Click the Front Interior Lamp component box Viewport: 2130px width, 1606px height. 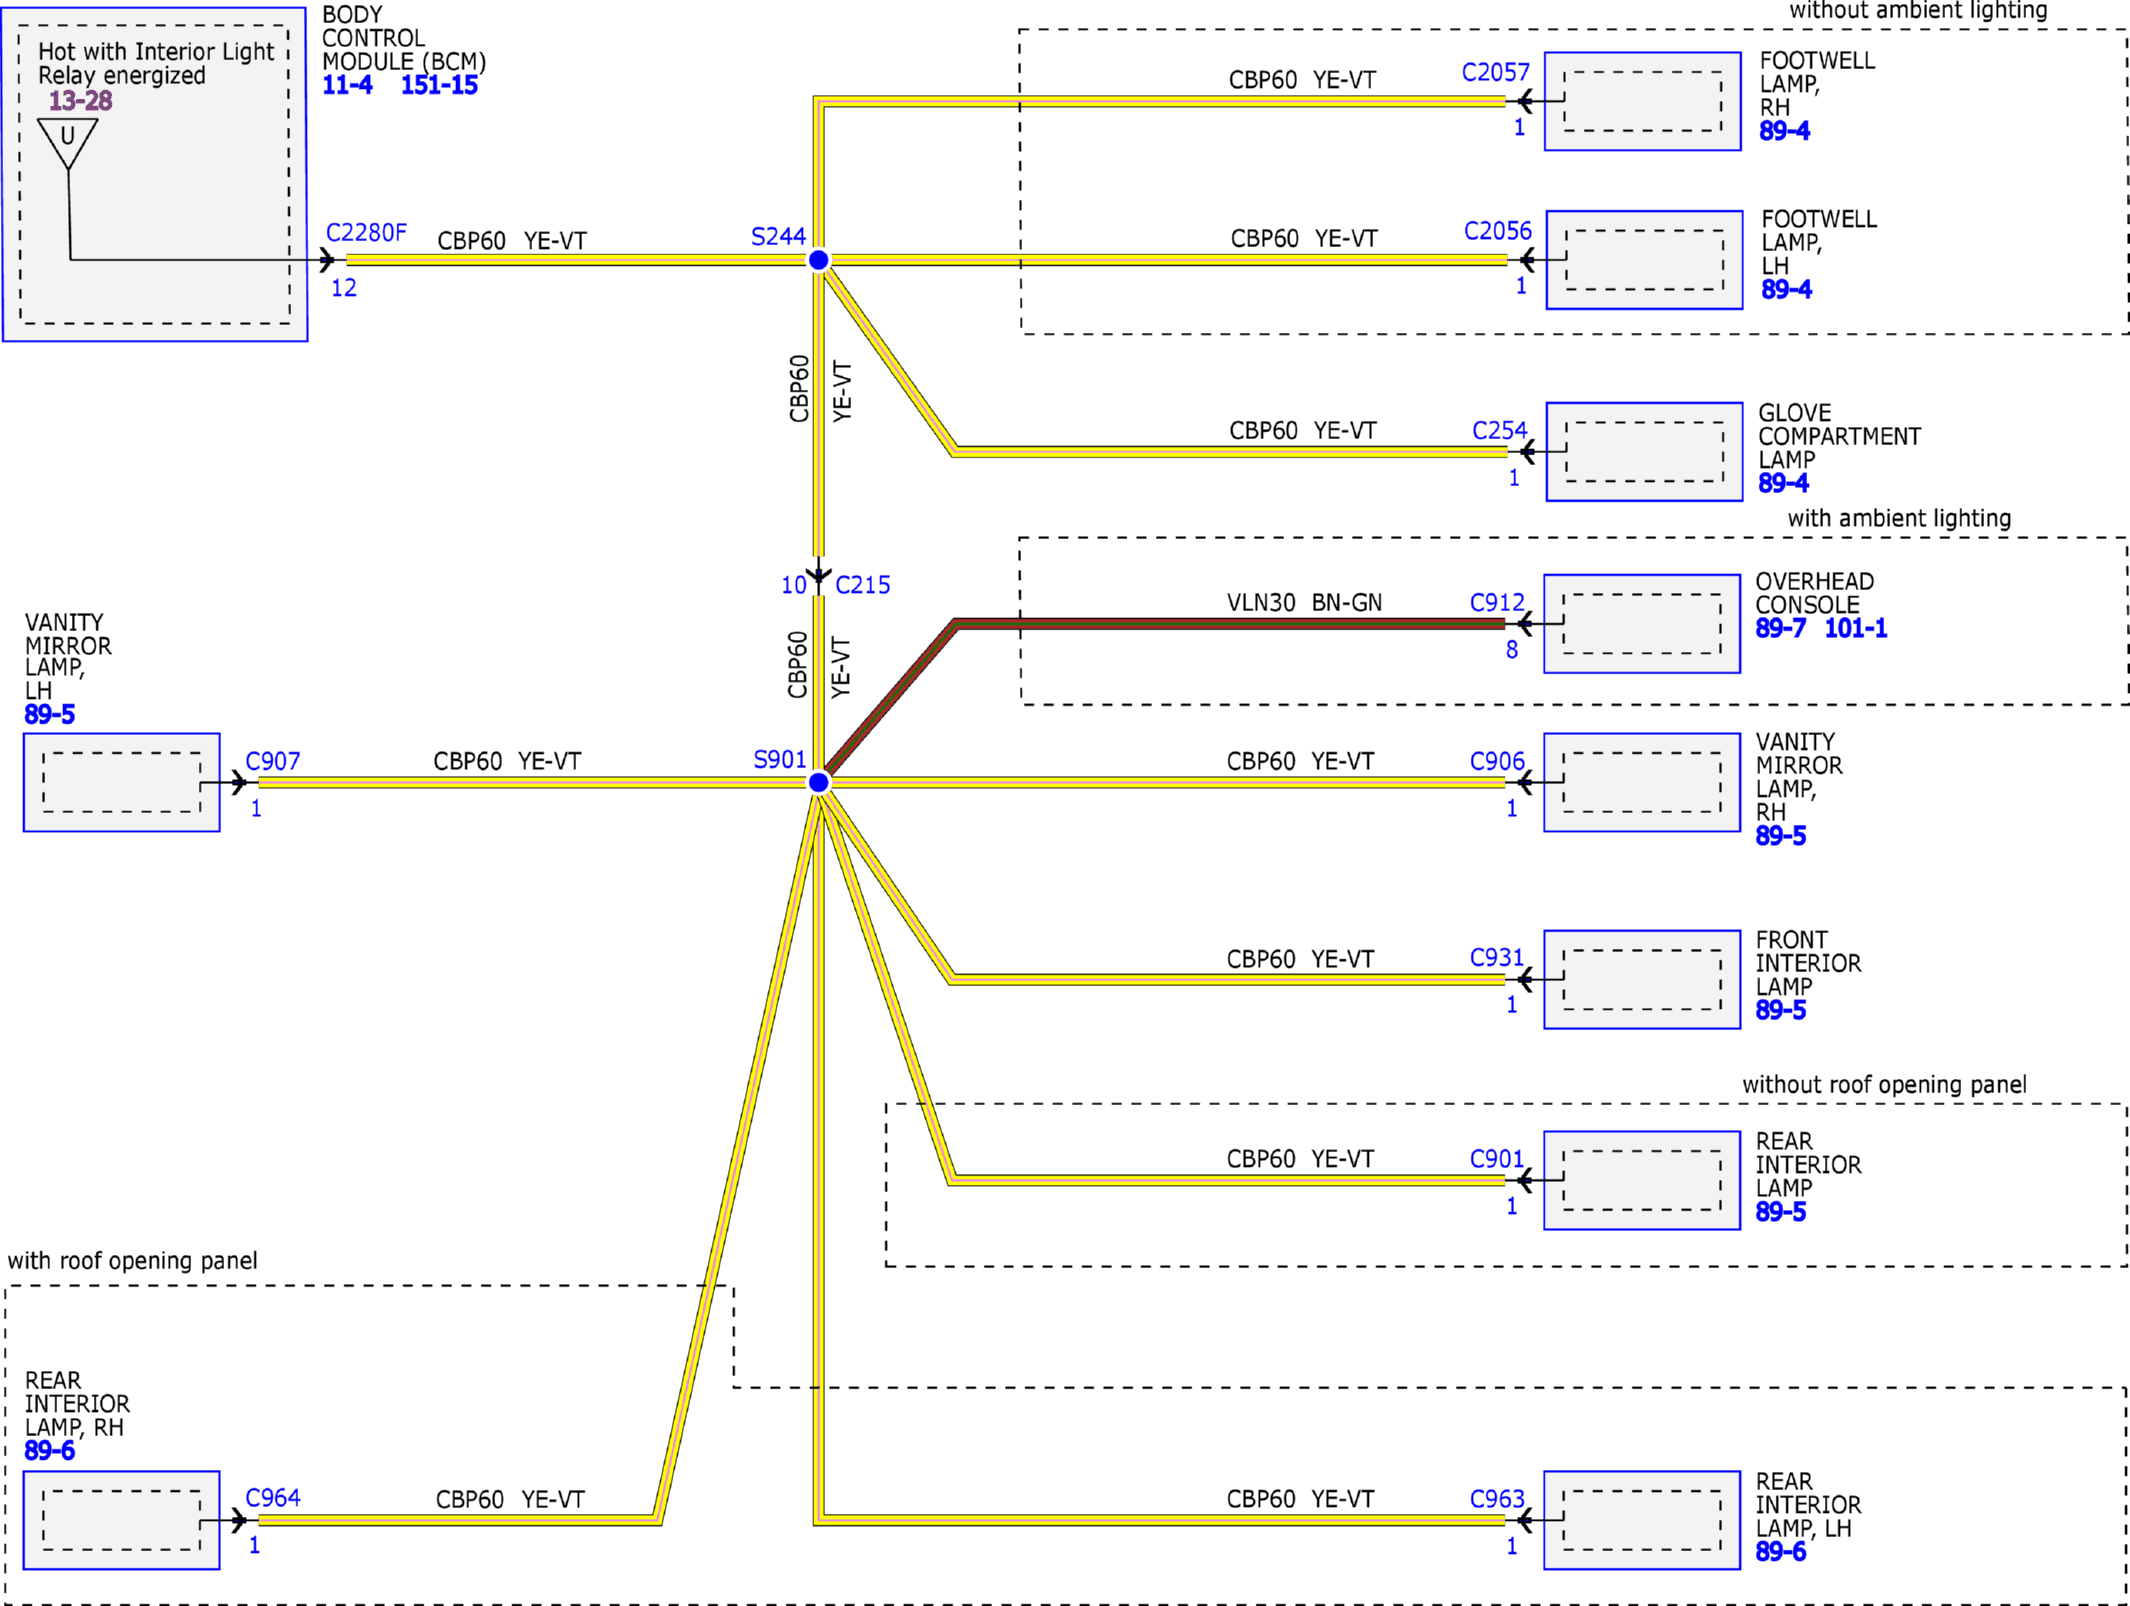point(1642,979)
